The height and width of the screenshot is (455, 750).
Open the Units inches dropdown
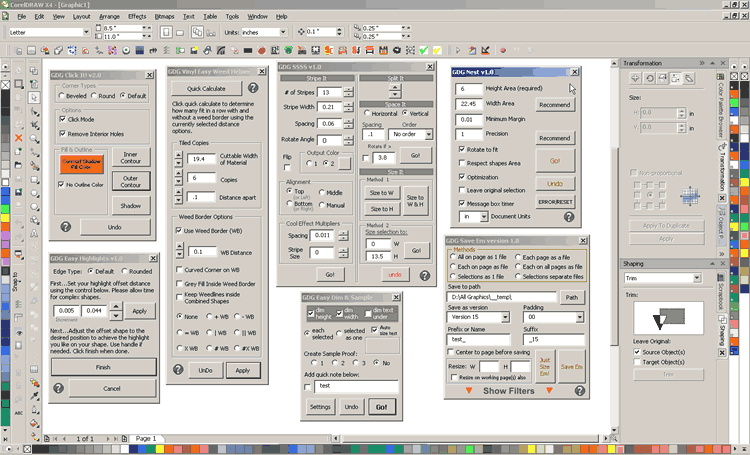283,32
